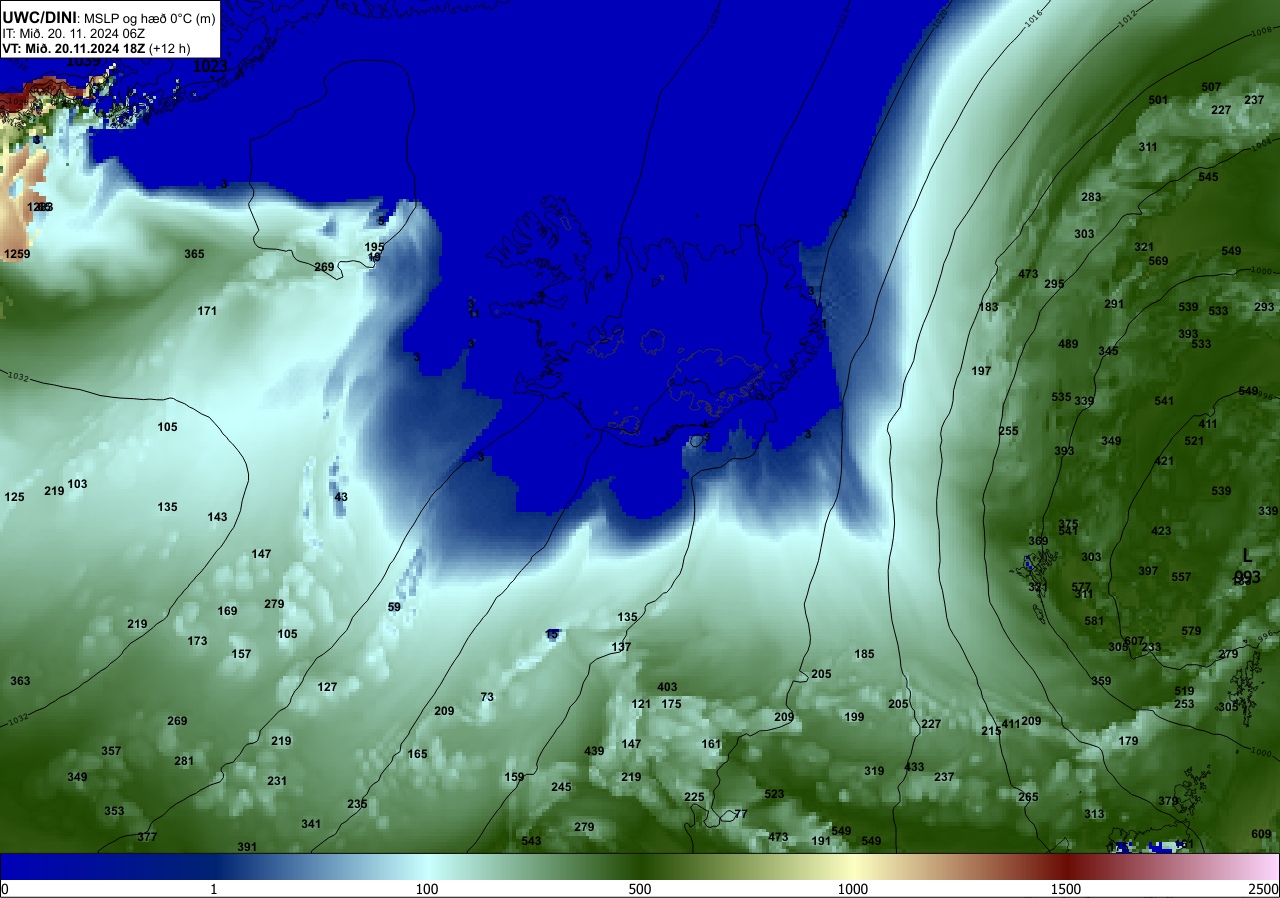This screenshot has width=1280, height=898.
Task: Pick the 195 height value
Action: [374, 247]
